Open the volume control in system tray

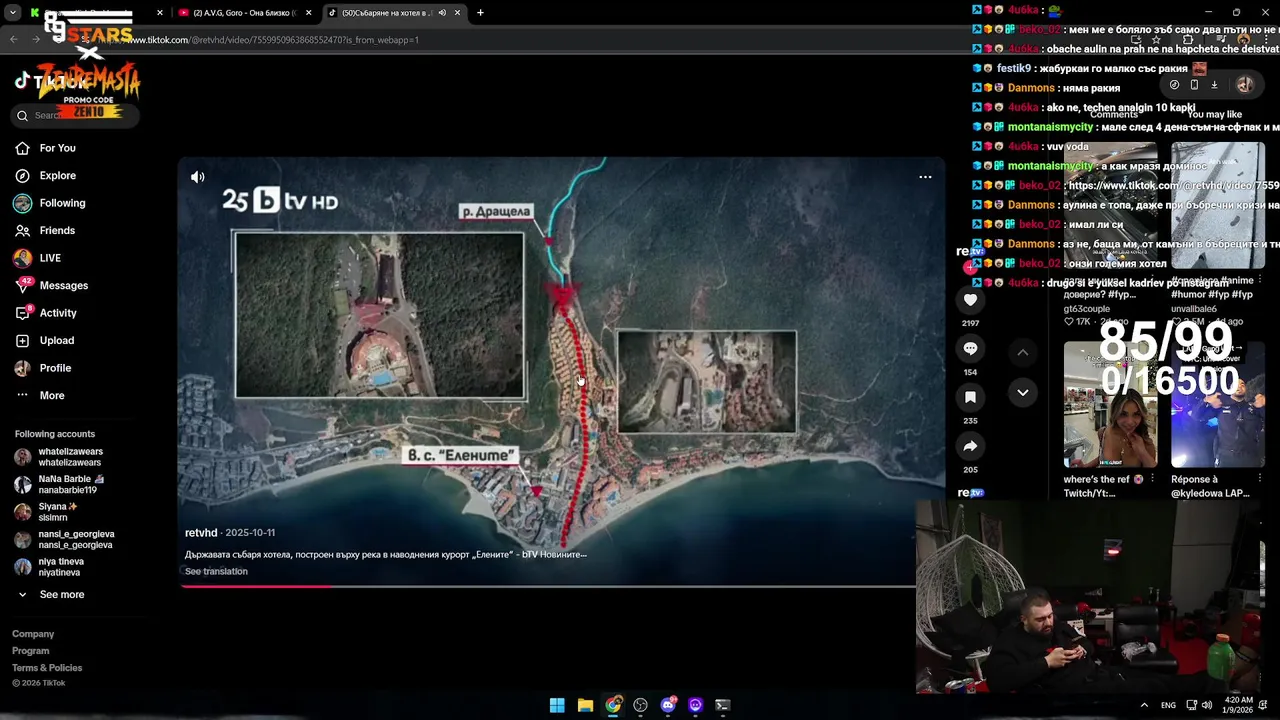click(x=1207, y=705)
